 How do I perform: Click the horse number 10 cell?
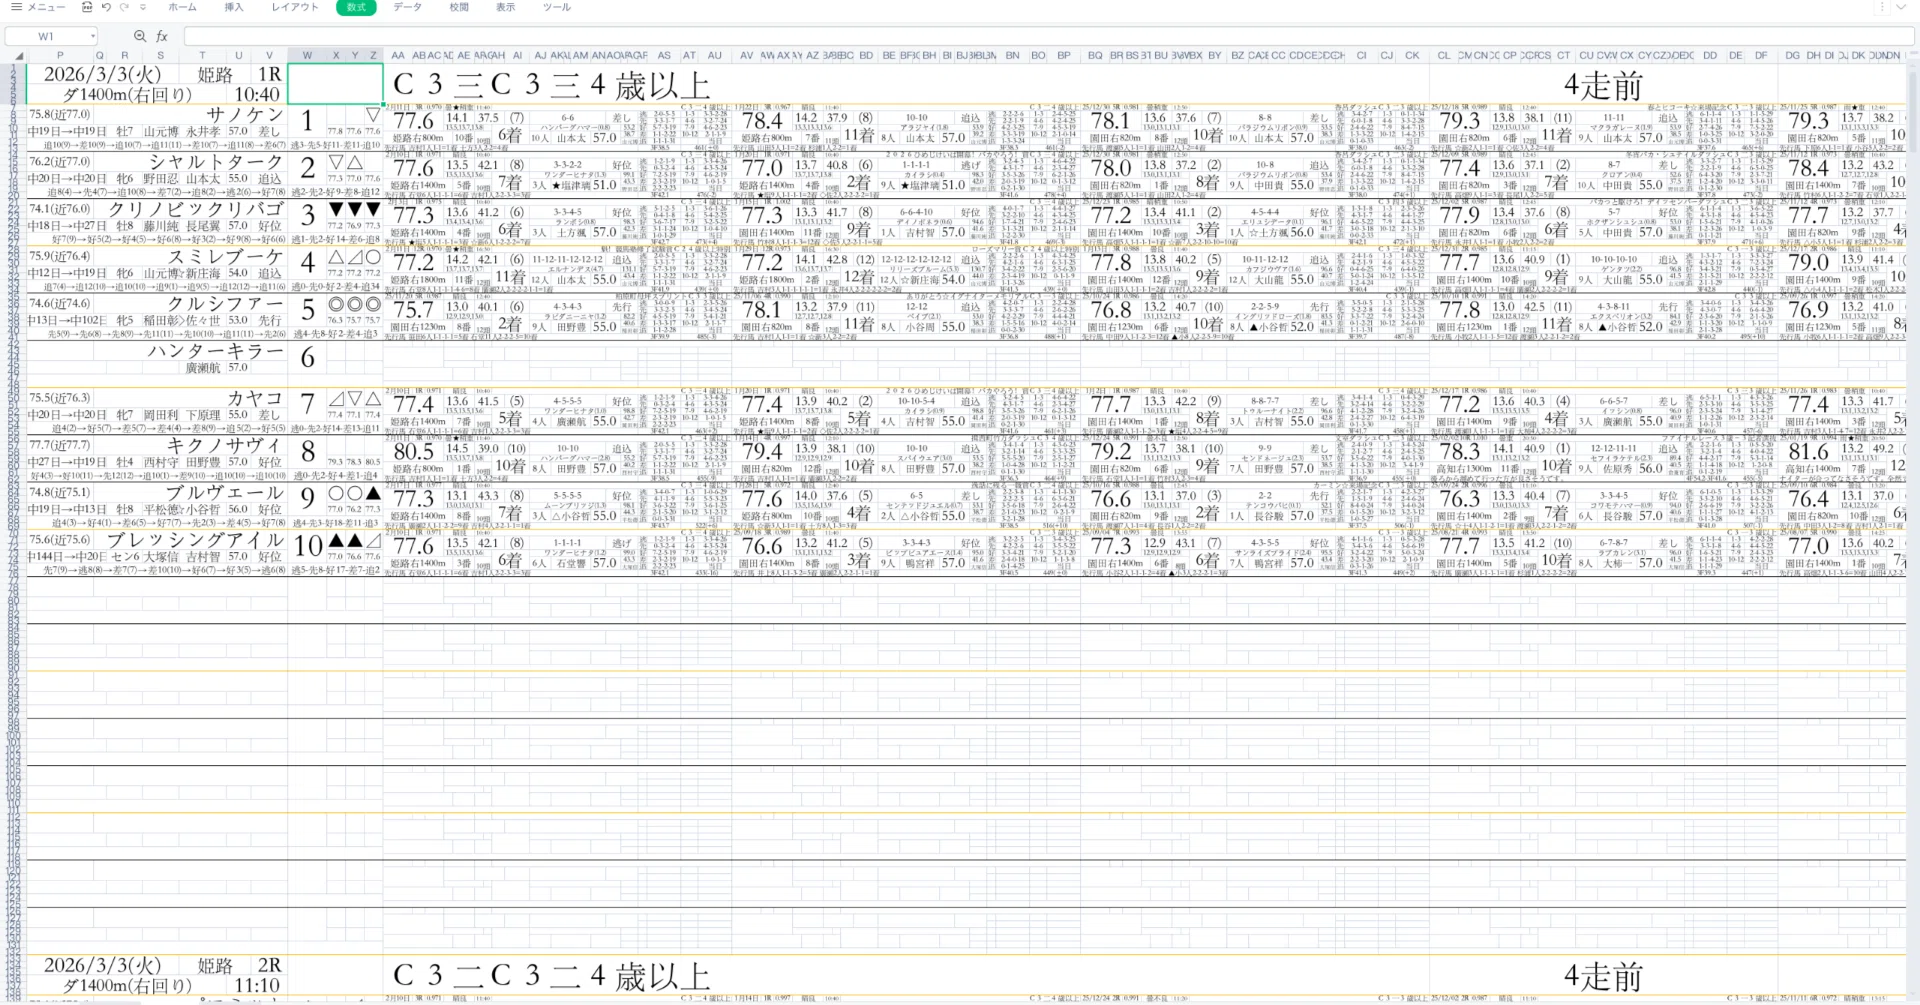click(x=308, y=546)
